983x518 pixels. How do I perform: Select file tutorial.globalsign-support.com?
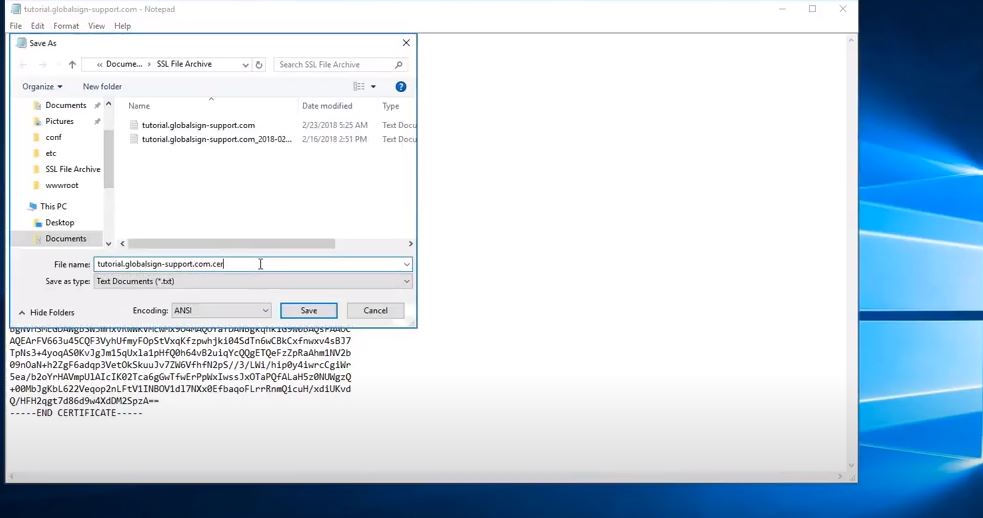point(198,125)
